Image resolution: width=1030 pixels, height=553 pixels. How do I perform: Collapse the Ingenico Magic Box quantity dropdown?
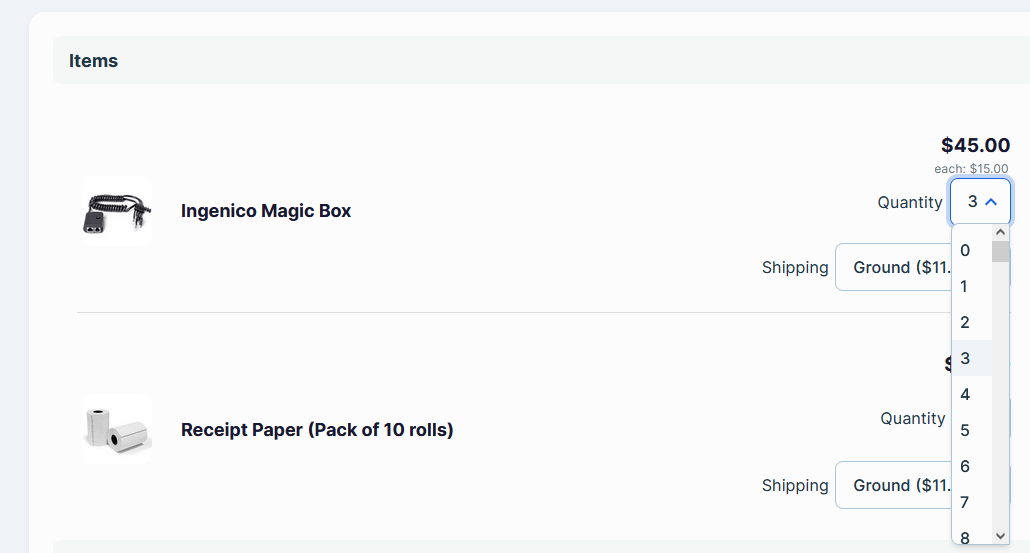pos(980,202)
